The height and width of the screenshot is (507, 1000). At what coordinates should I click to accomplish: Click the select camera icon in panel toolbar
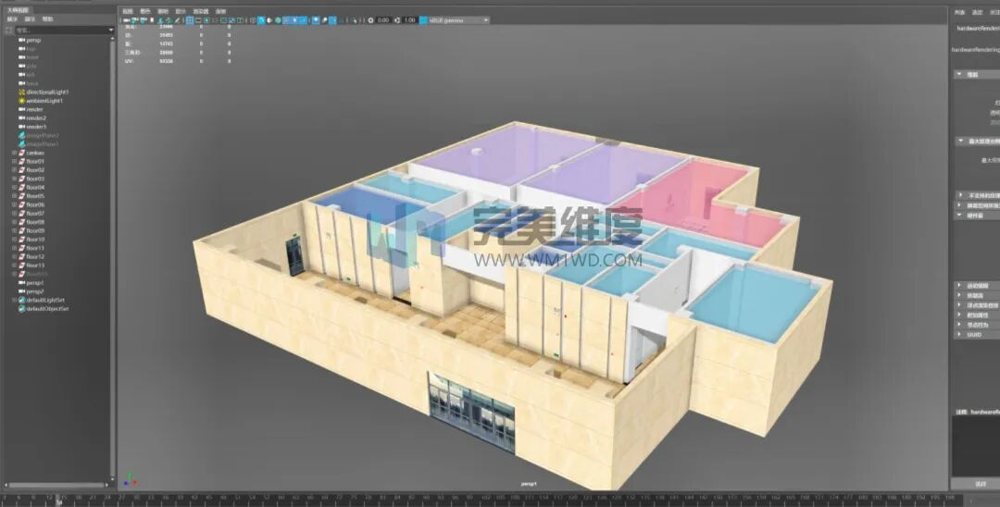click(127, 20)
